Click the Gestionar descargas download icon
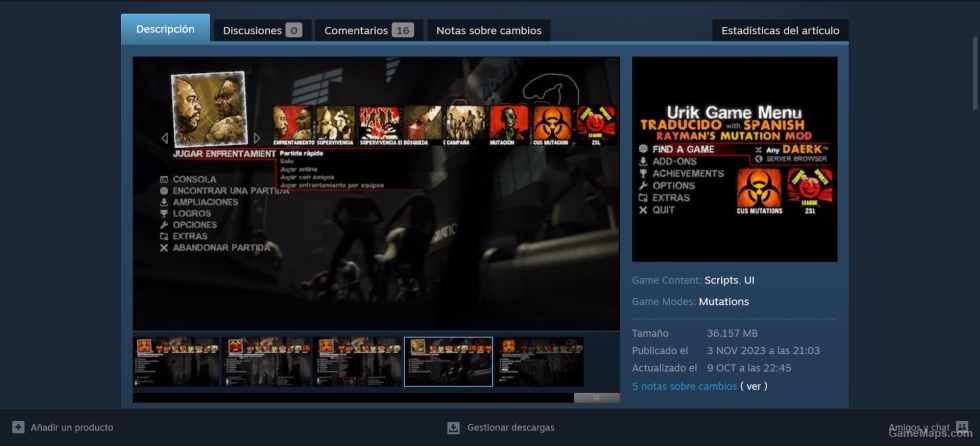This screenshot has width=980, height=446. coord(454,428)
